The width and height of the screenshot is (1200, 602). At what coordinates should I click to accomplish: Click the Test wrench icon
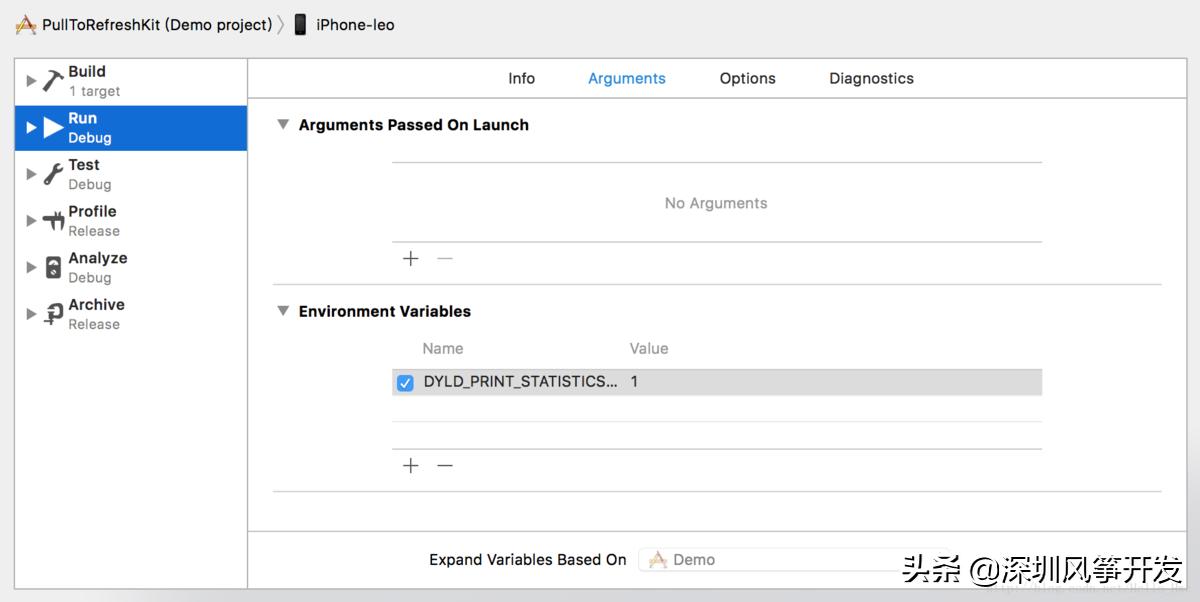[53, 175]
